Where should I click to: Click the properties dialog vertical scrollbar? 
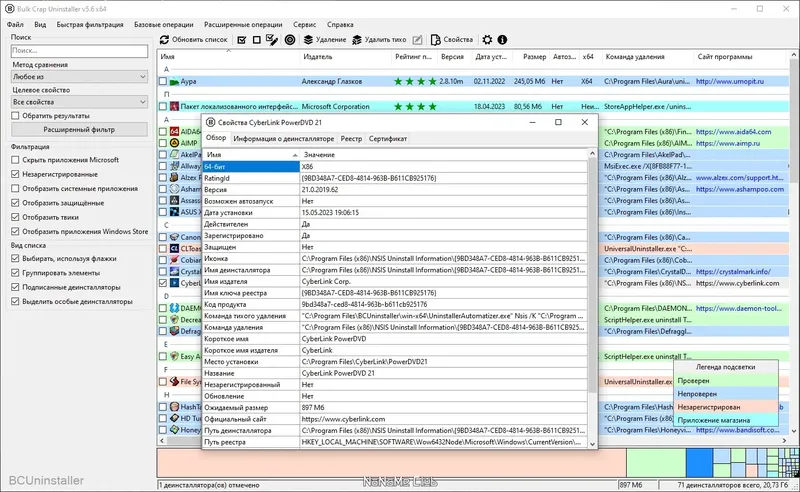click(x=592, y=276)
